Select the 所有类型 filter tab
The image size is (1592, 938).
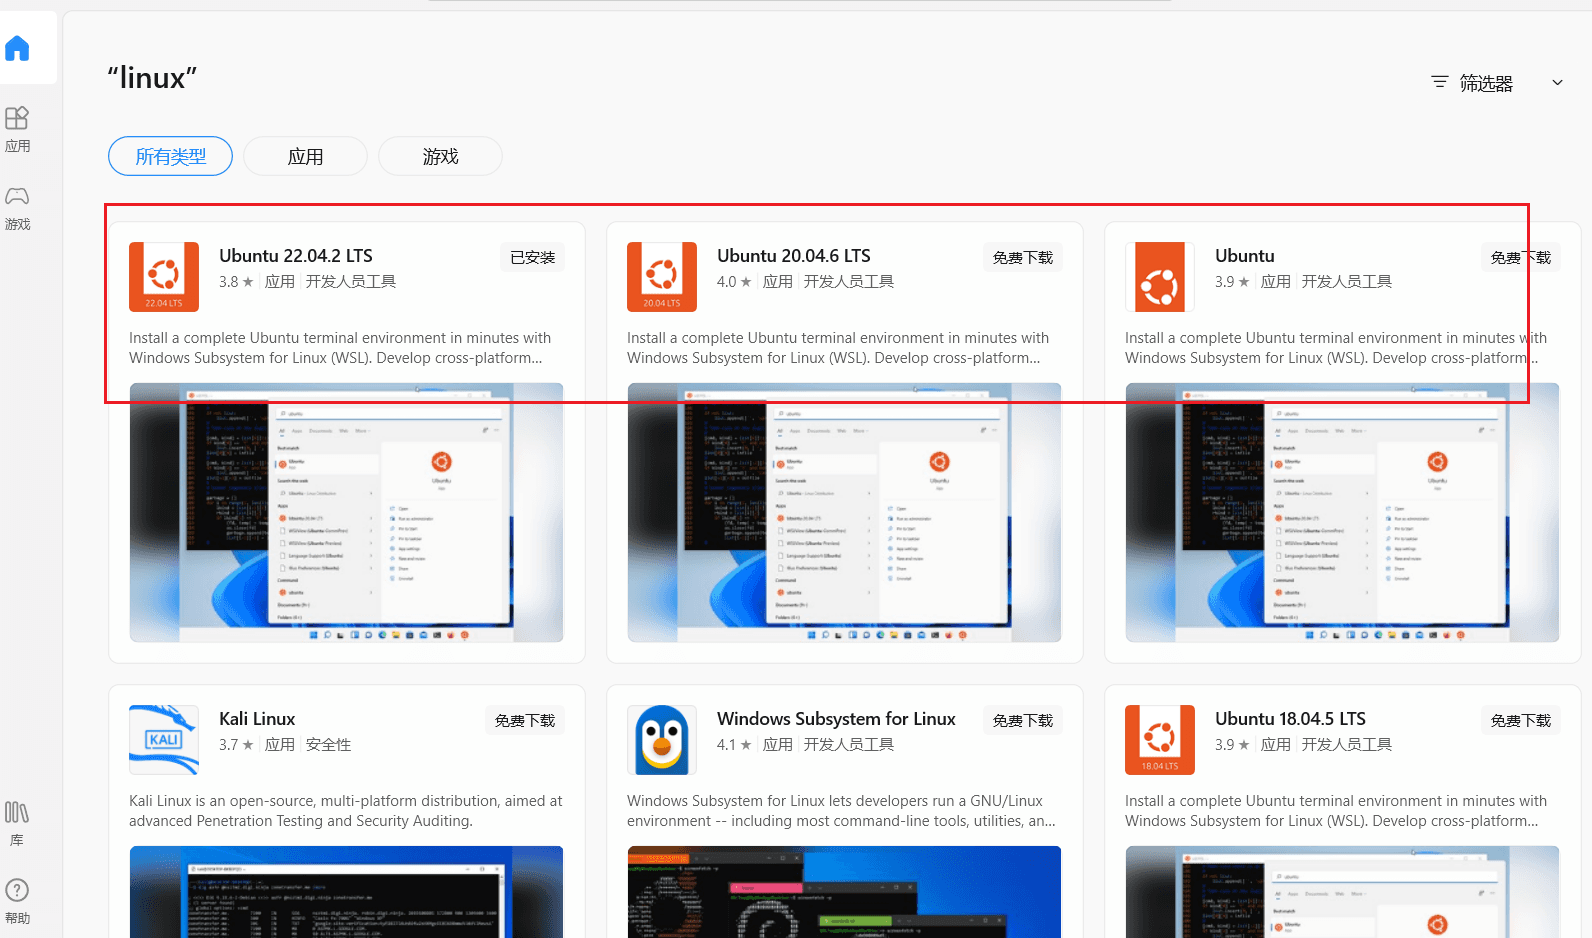170,156
